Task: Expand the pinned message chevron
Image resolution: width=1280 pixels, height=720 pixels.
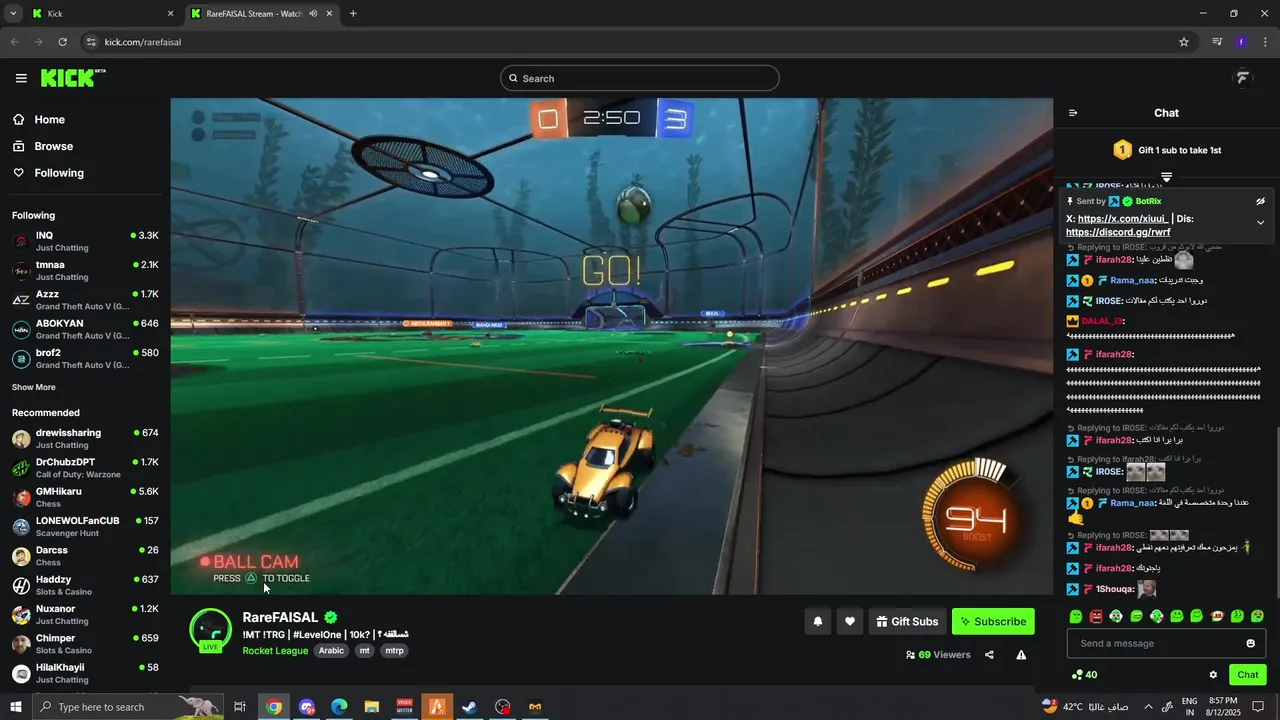Action: [1260, 223]
